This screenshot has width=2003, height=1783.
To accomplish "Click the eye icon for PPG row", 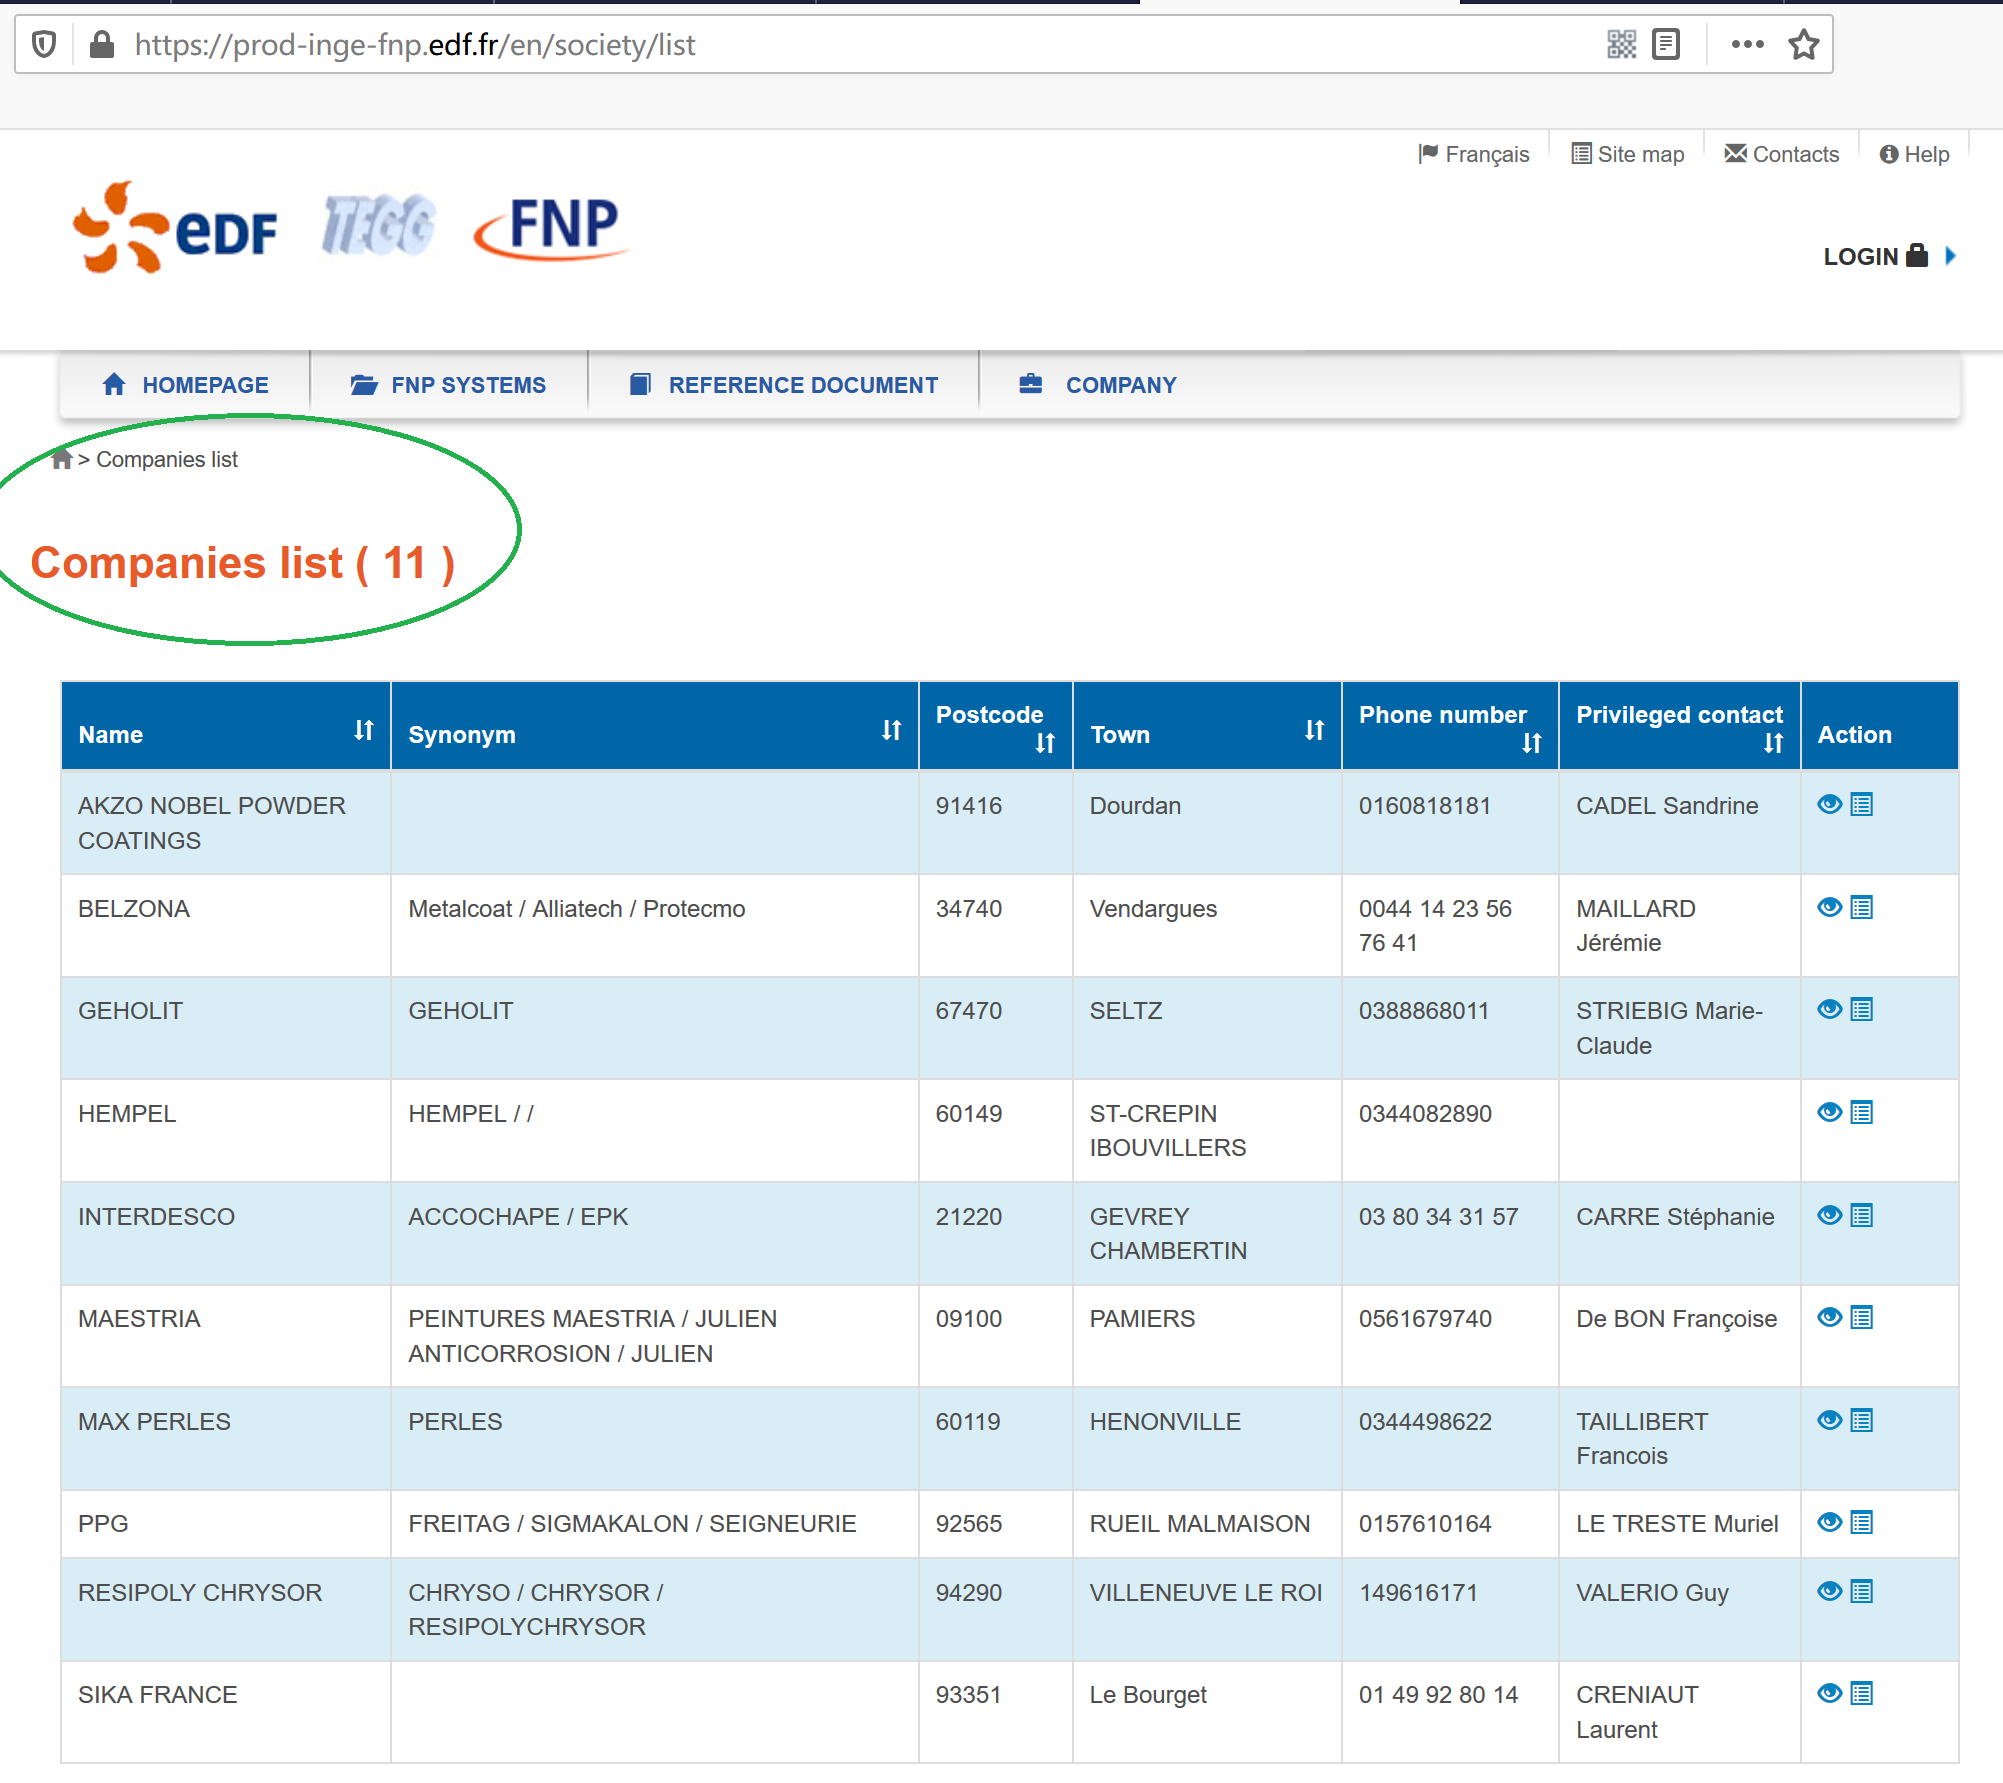I will 1829,1522.
